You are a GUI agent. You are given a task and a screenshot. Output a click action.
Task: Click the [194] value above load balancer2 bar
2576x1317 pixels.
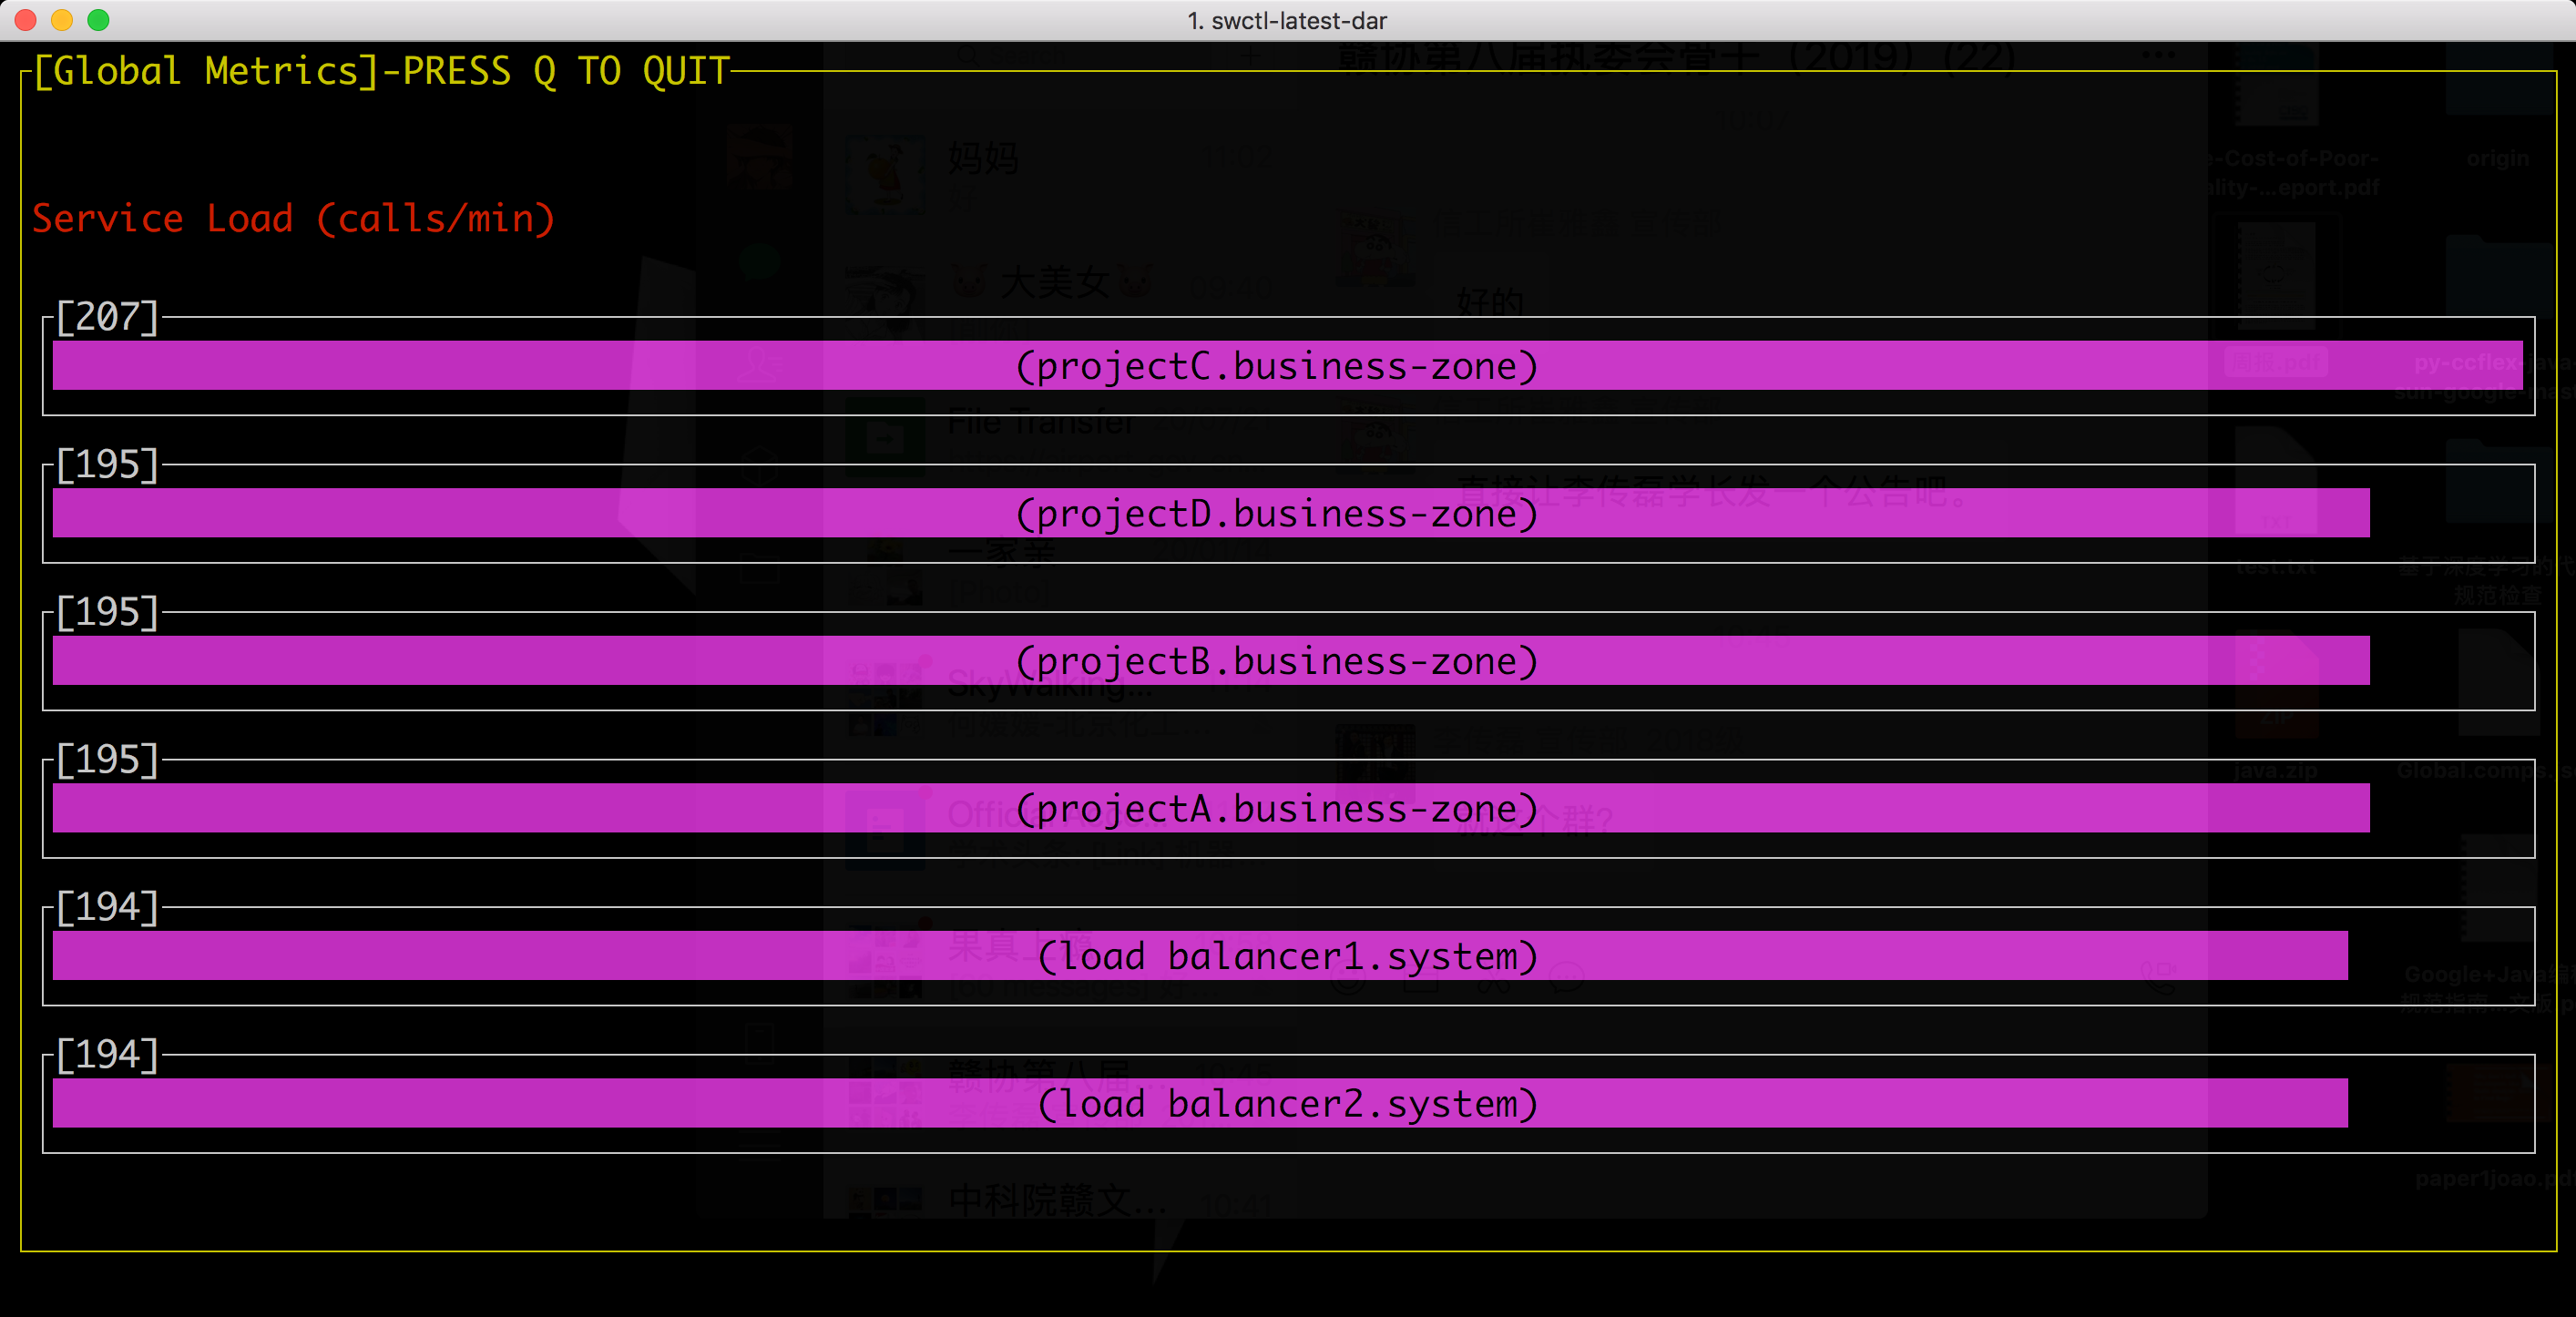point(107,1054)
